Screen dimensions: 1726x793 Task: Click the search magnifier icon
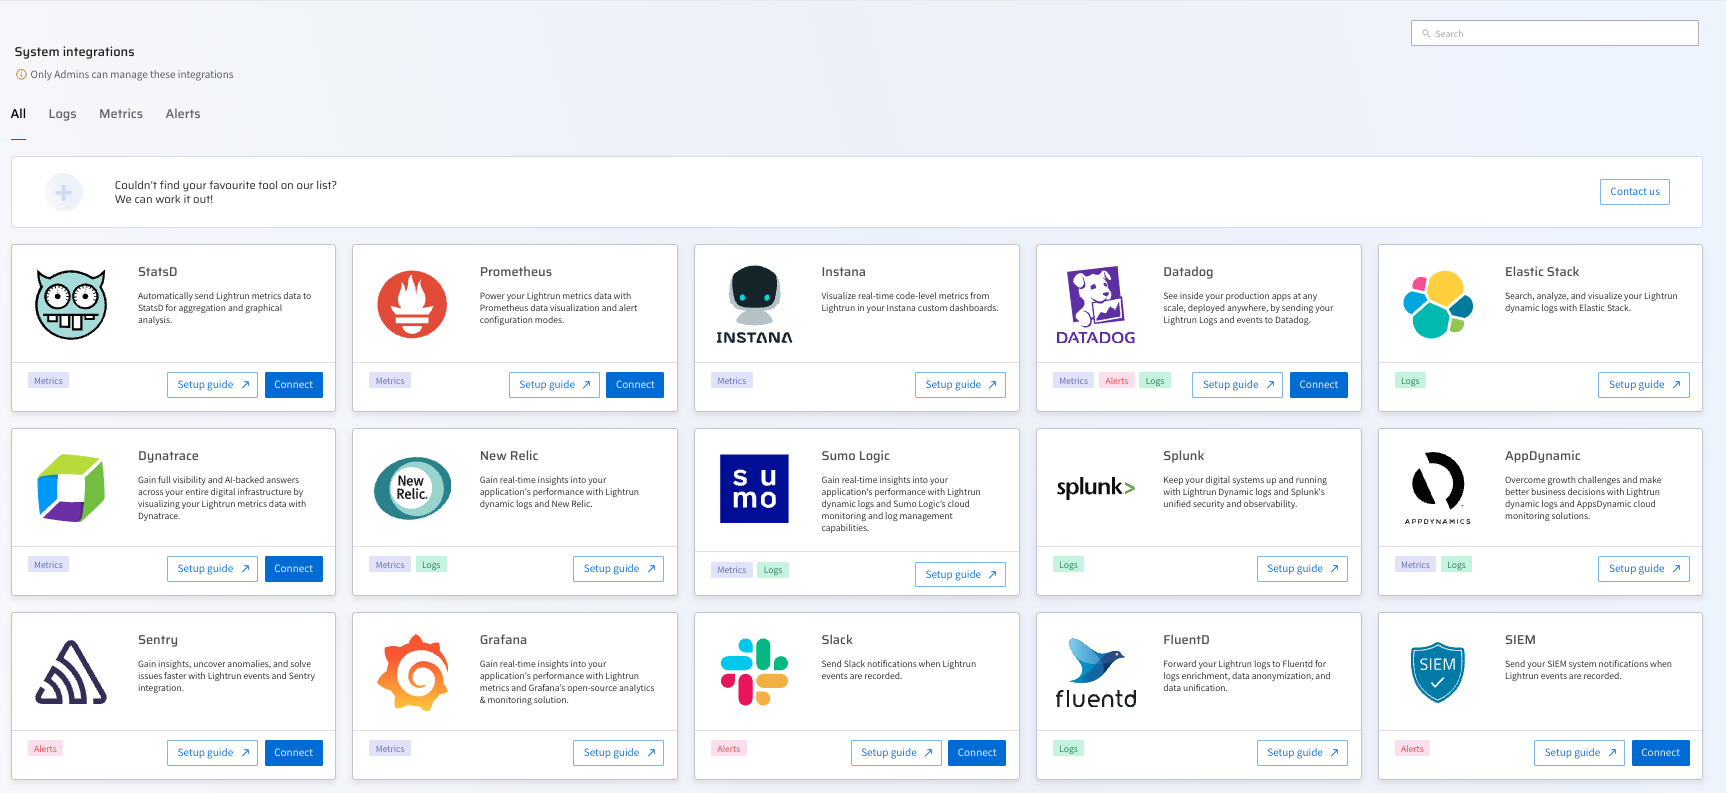point(1427,34)
